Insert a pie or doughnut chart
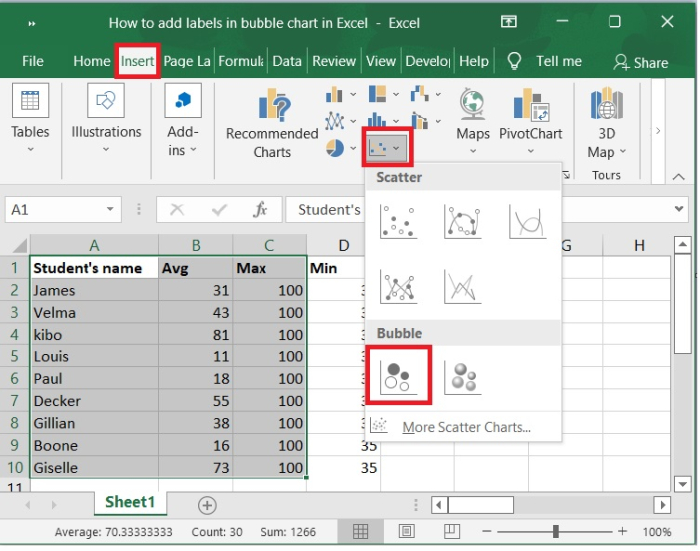 (x=341, y=148)
